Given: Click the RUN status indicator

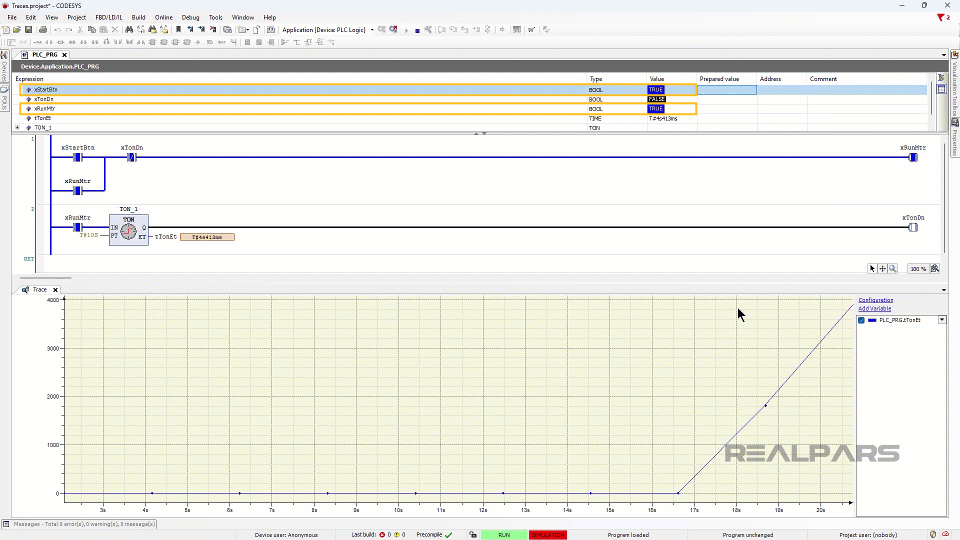Looking at the screenshot, I should coord(504,534).
